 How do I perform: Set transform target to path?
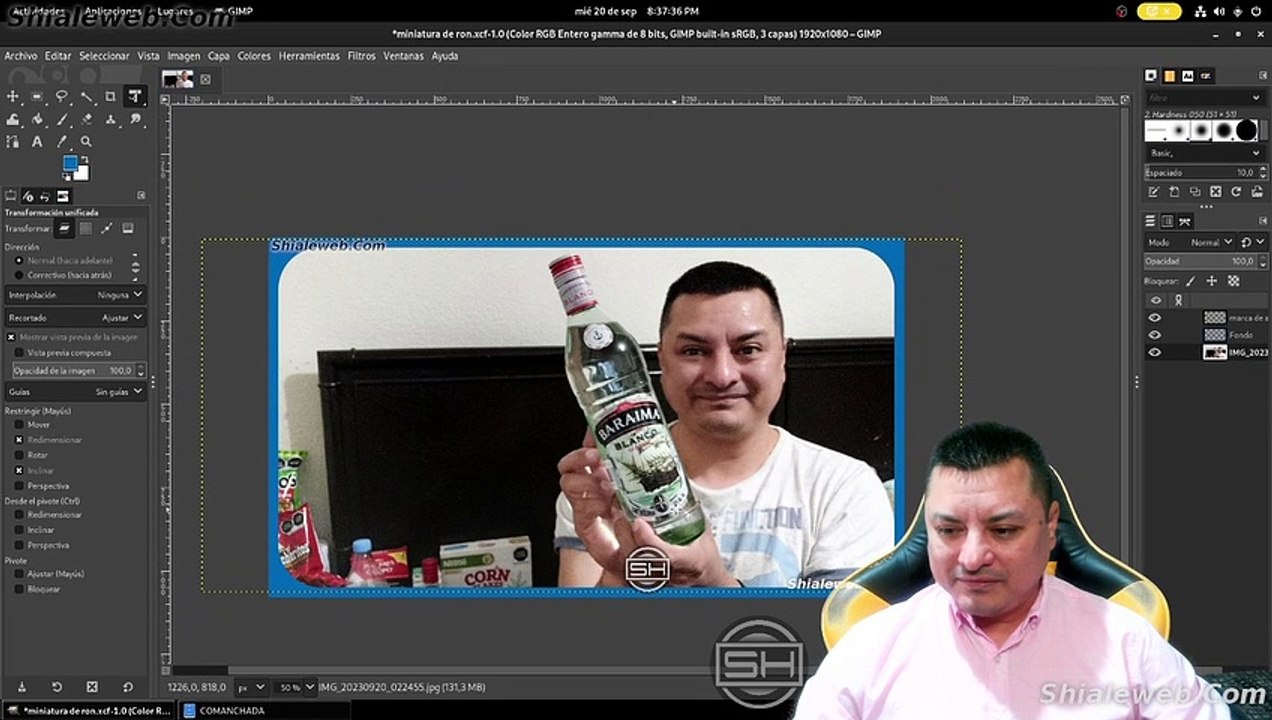(107, 228)
